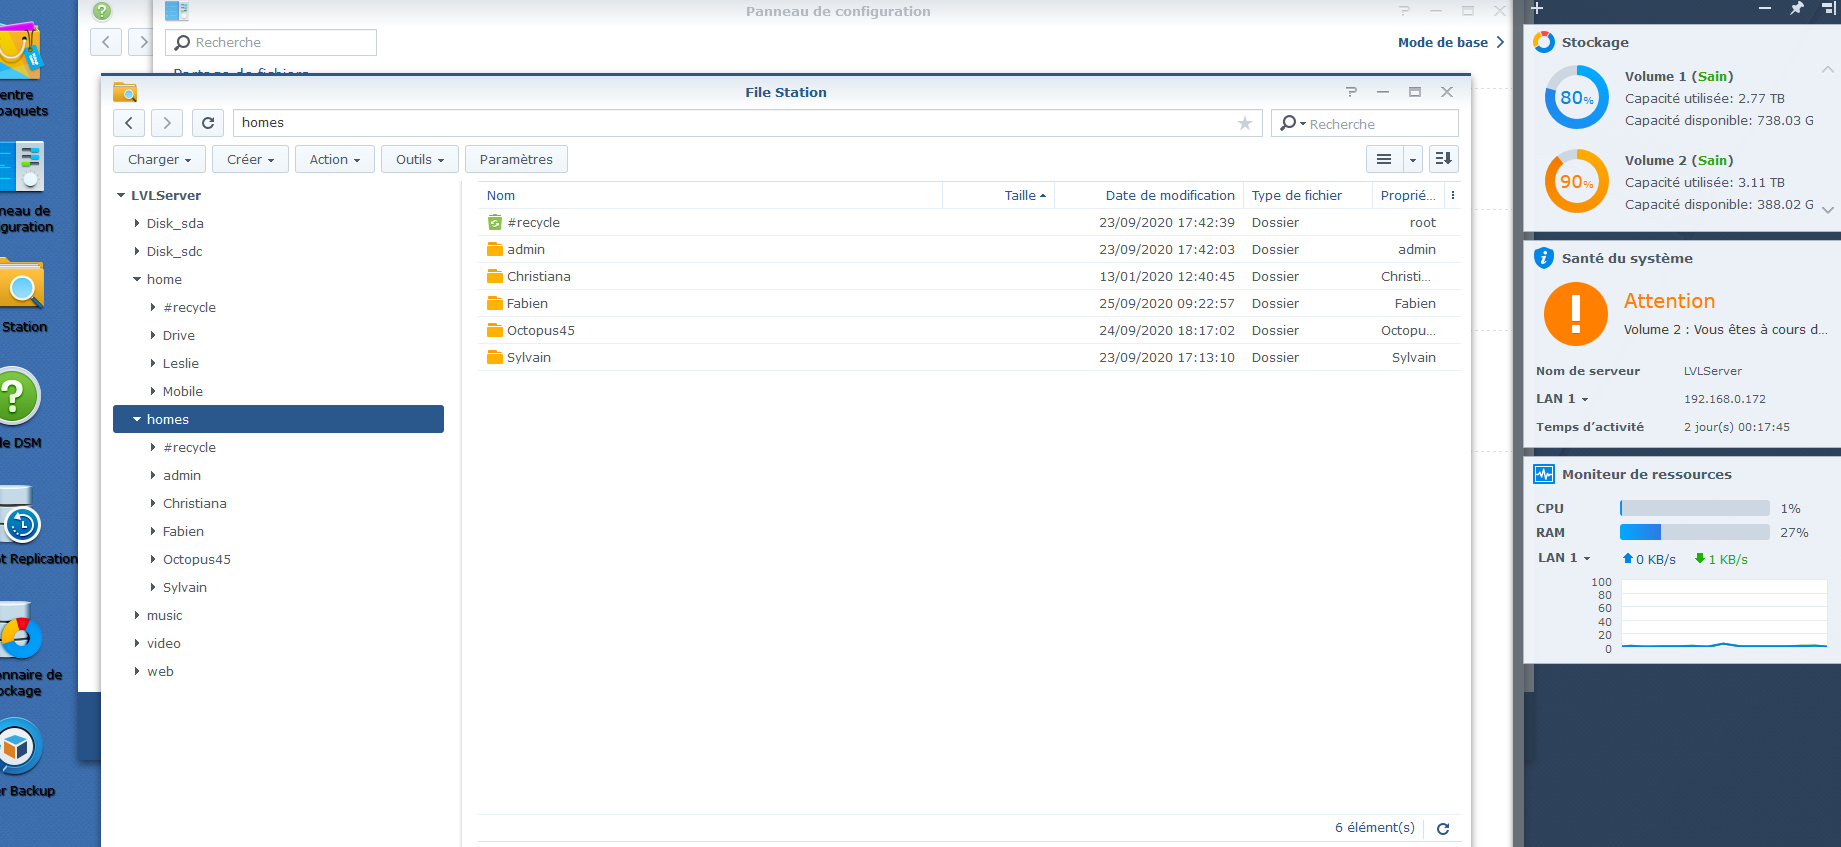Open the Créer dropdown menu
1841x847 pixels.
point(250,159)
